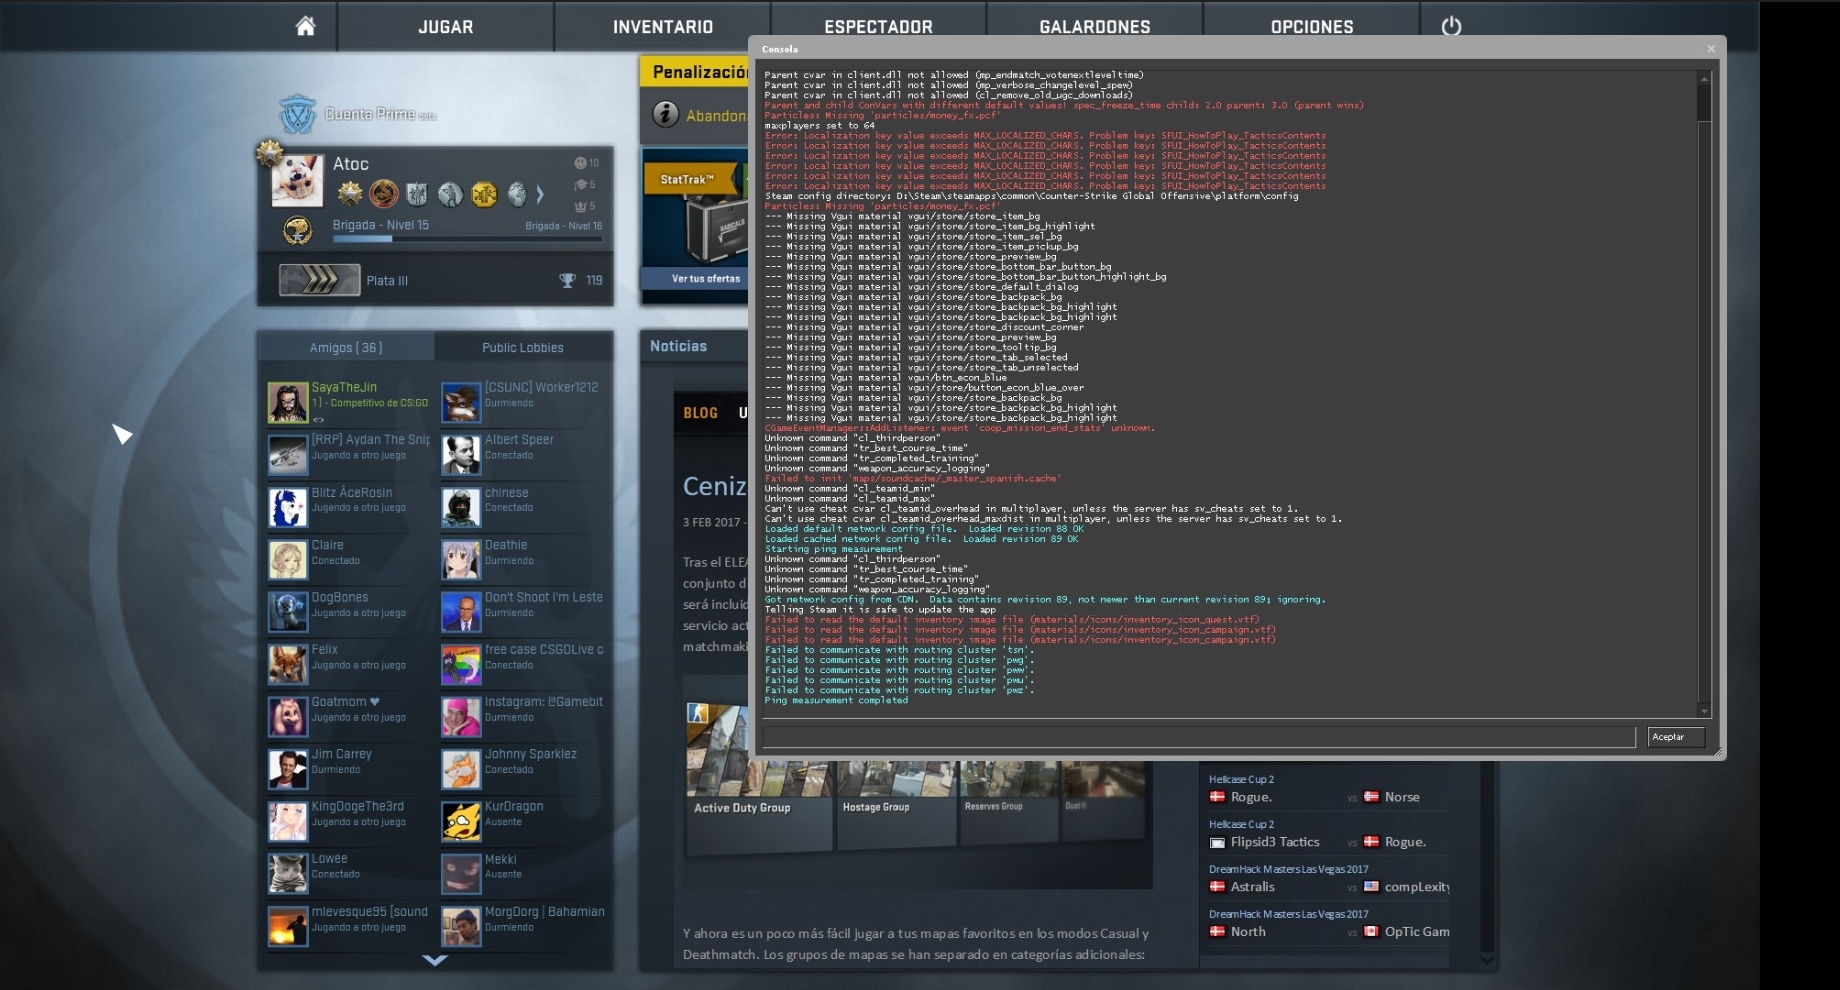This screenshot has width=1840, height=990.
Task: Switch to the Public Lobbies tab
Action: [x=524, y=347]
